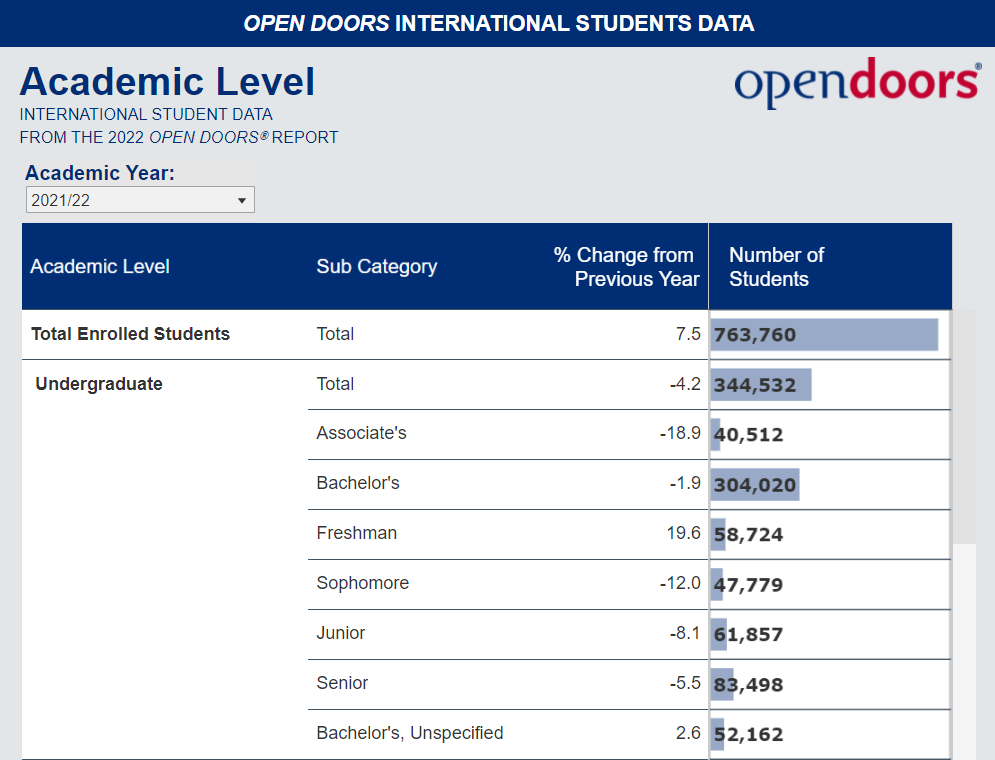Click the Open Doors logo
This screenshot has height=760, width=995.
(x=857, y=84)
